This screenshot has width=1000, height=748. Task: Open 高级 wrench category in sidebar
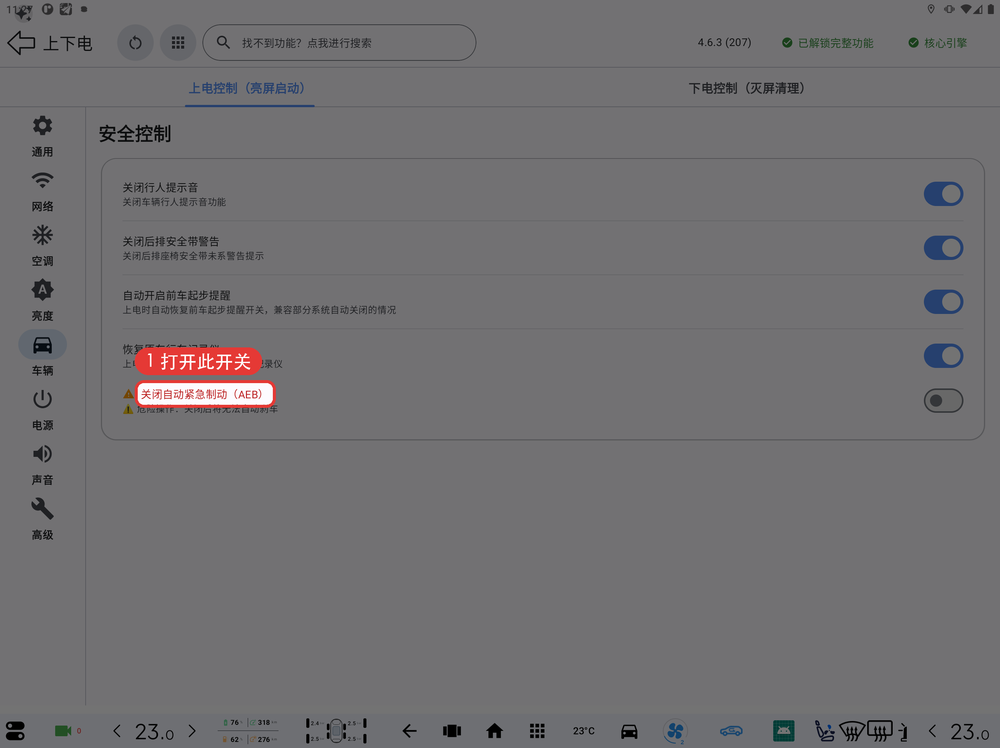(x=43, y=519)
